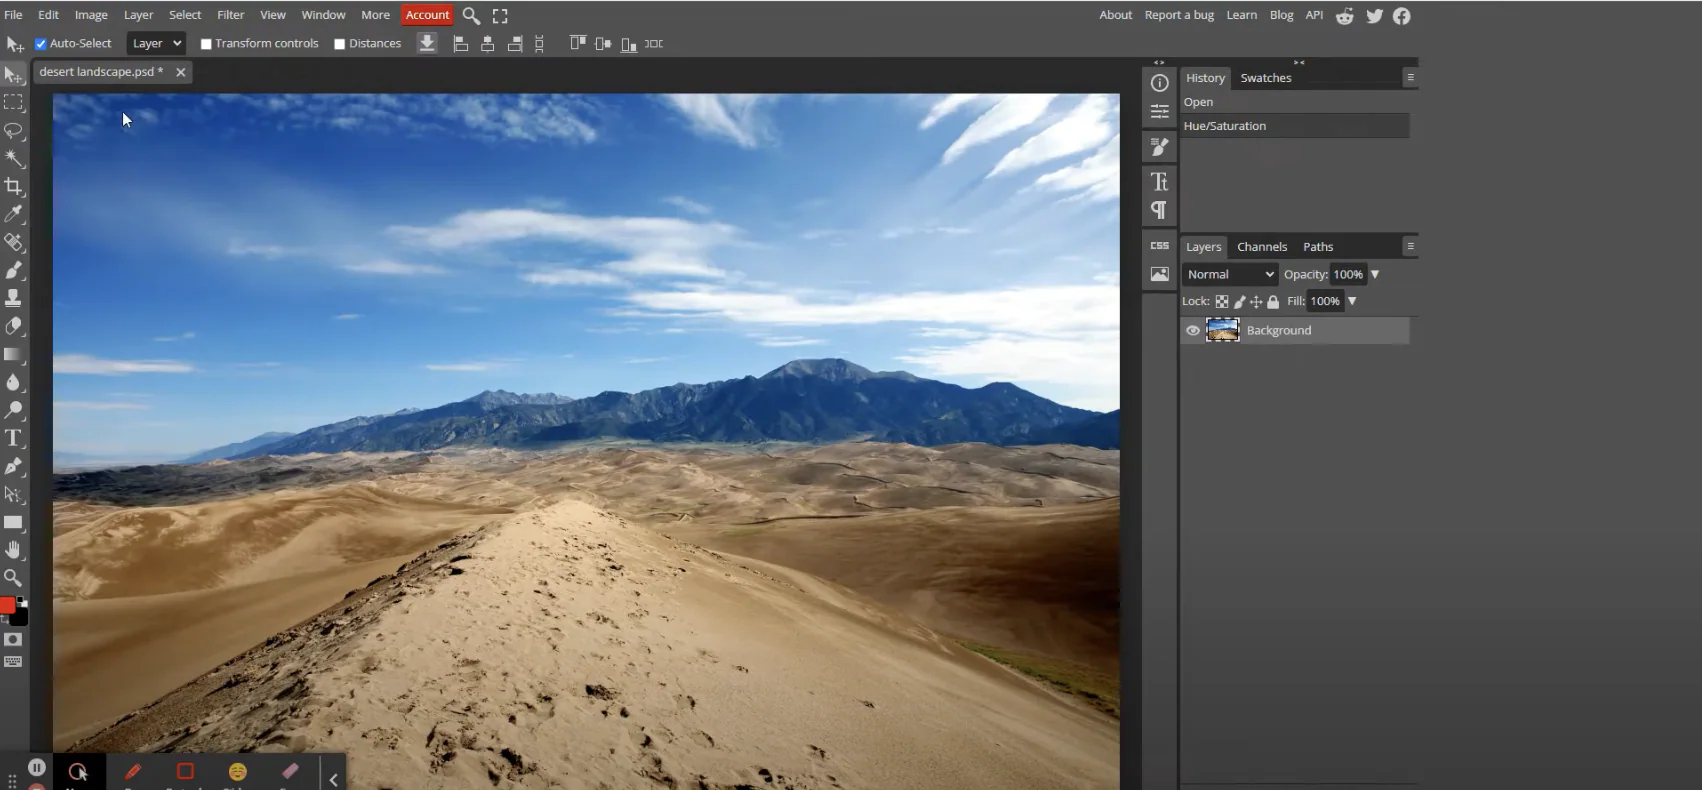Select the Crop tool
1702x790 pixels.
[13, 186]
